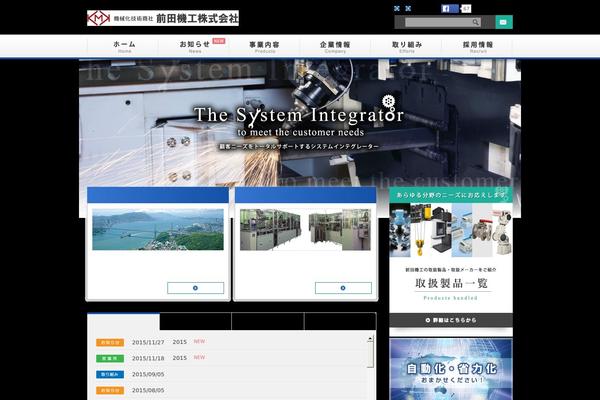Click the blue tag on 2015/09/05 row

[110, 374]
